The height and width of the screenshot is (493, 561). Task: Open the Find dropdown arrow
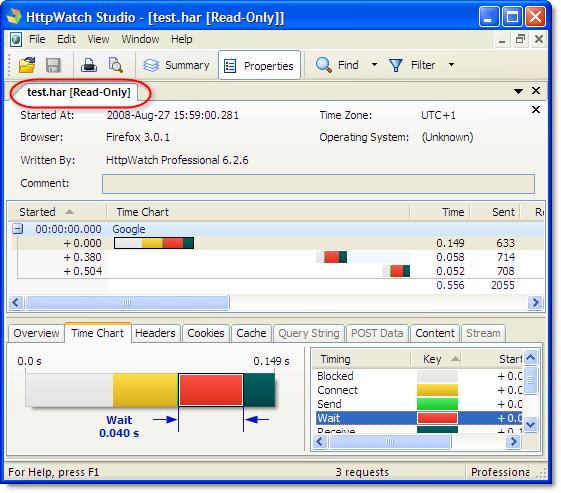tap(374, 65)
